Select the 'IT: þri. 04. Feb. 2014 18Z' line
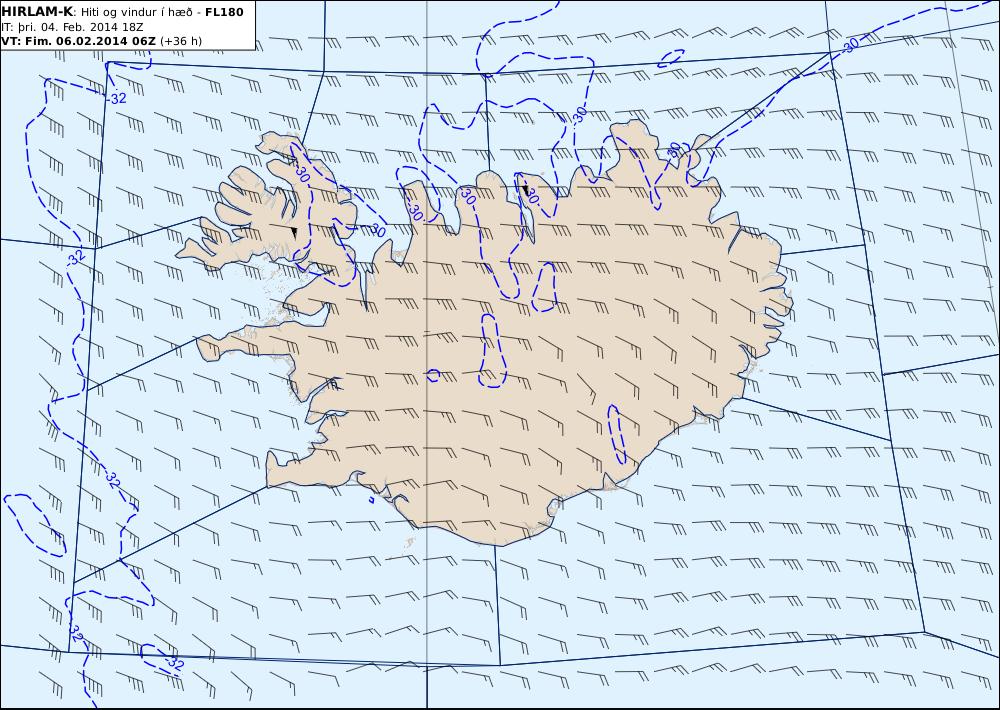The height and width of the screenshot is (710, 1000). (x=72, y=27)
